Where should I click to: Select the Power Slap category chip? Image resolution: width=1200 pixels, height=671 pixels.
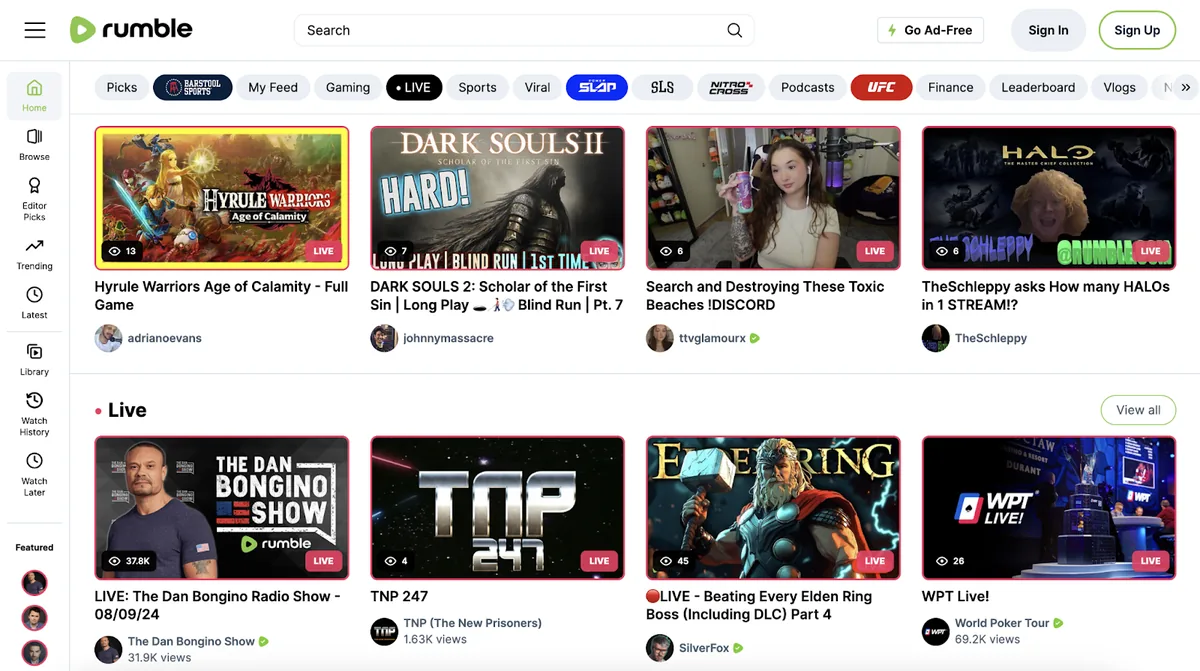[597, 87]
